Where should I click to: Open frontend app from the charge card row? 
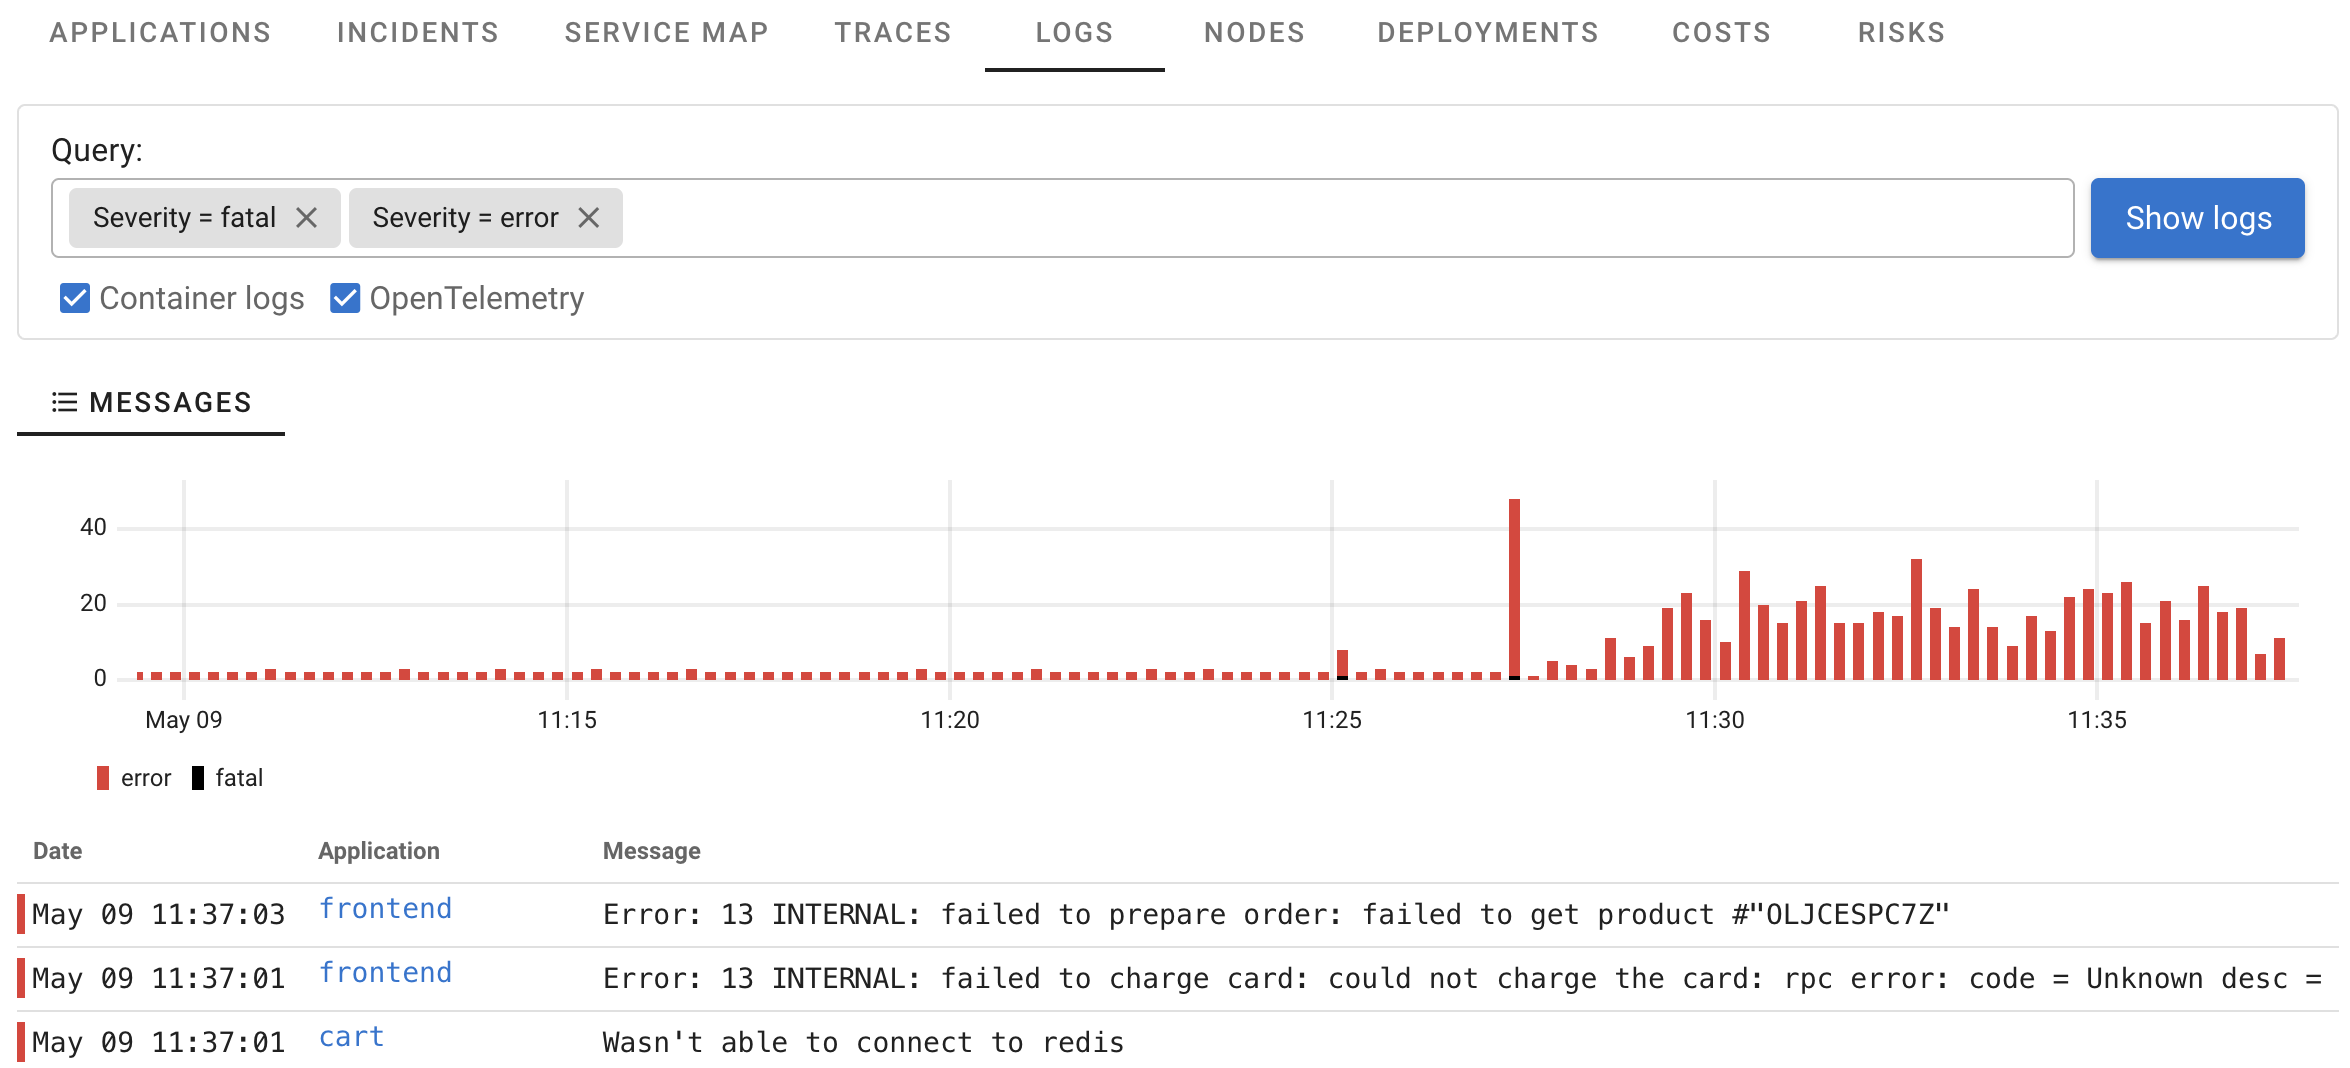pyautogui.click(x=385, y=972)
